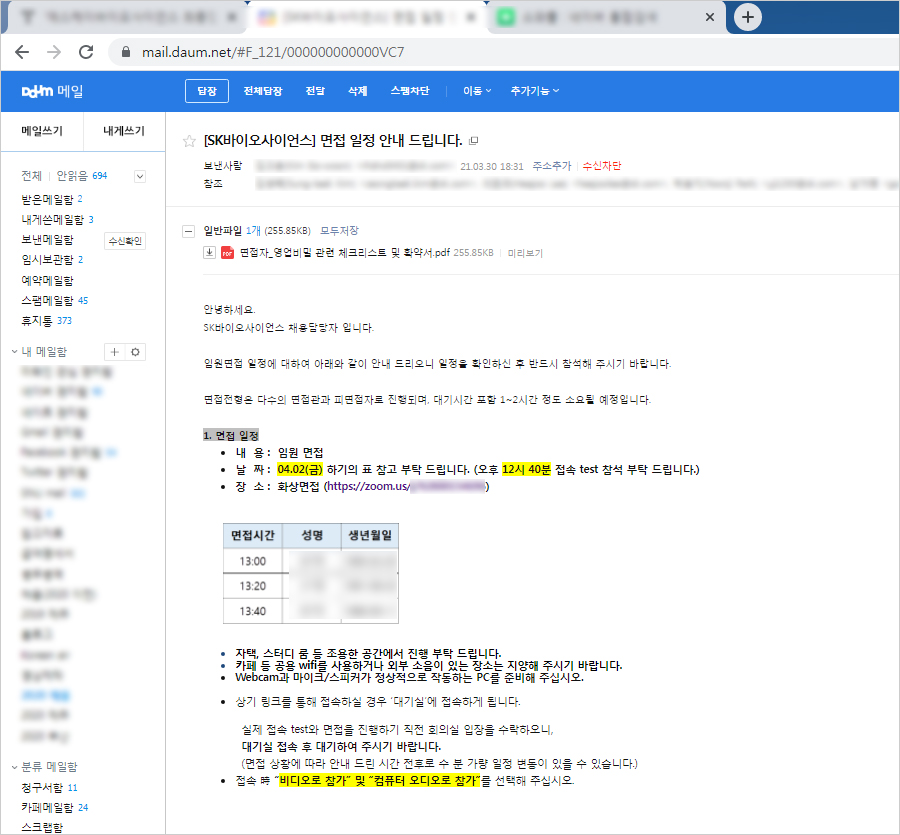Open a new browser tab with plus button
Screen dimensions: 900x835
pyautogui.click(x=747, y=17)
